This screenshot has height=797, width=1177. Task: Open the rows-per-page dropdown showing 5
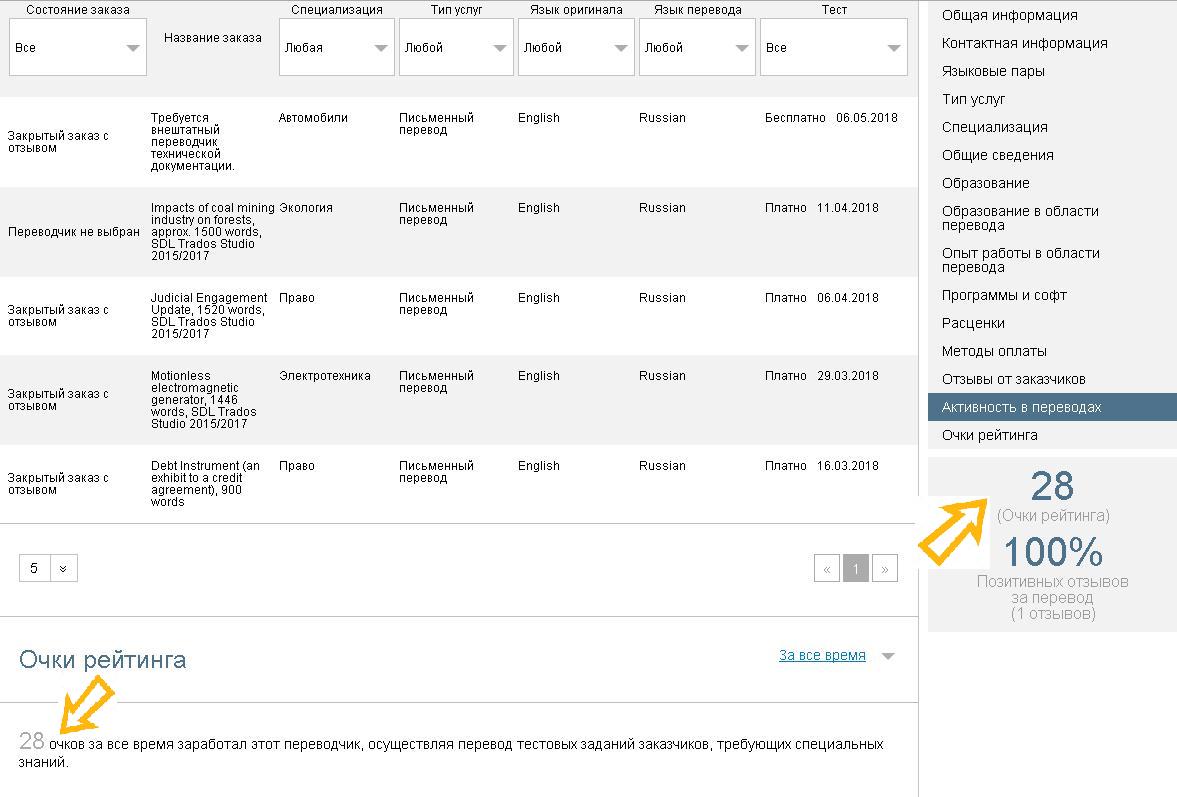pos(48,568)
